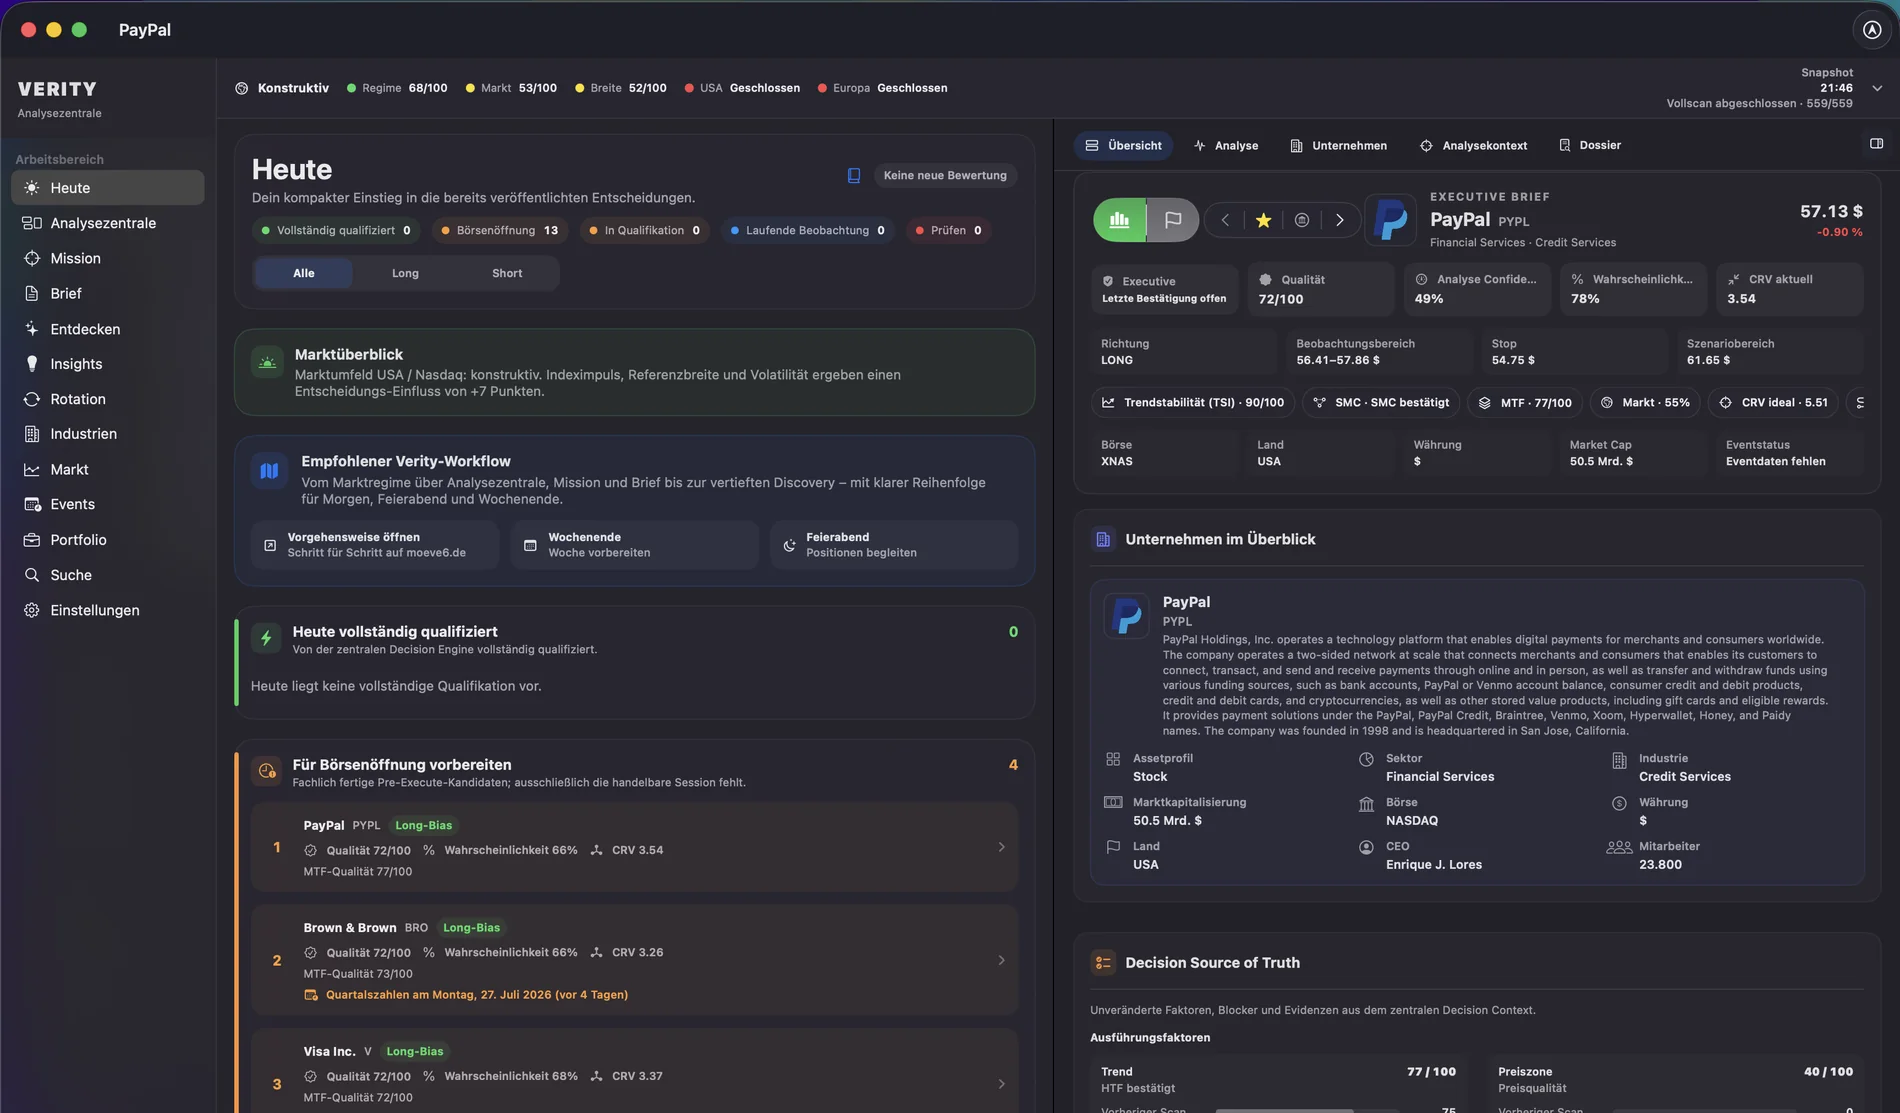Viewport: 1900px width, 1113px height.
Task: Toggle the In Qualifikation filter chip
Action: 644,230
